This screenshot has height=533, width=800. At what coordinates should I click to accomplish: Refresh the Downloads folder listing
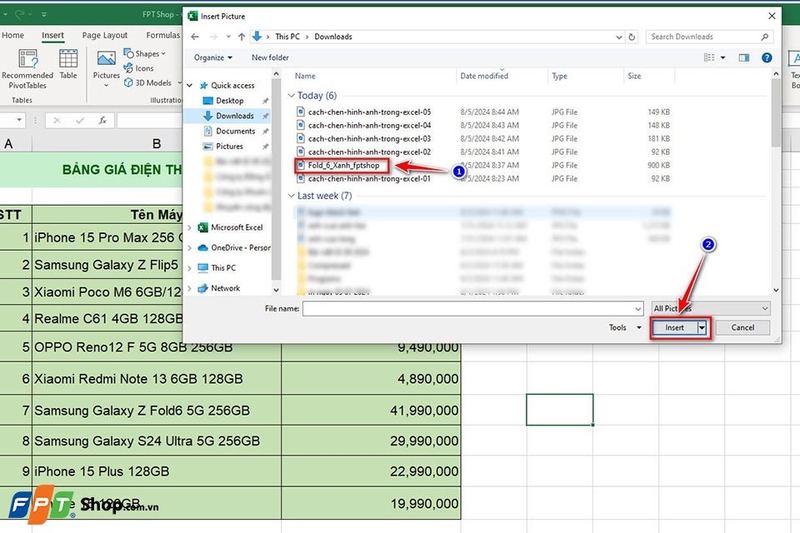pos(632,37)
